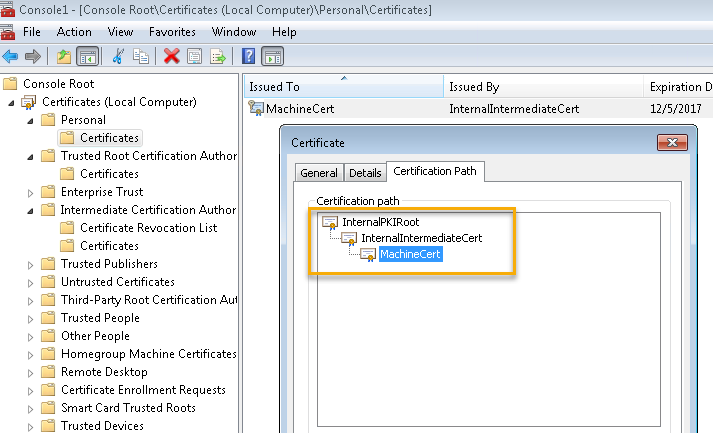The height and width of the screenshot is (433, 713).
Task: Click the Back arrow toolbar icon
Action: click(x=11, y=56)
